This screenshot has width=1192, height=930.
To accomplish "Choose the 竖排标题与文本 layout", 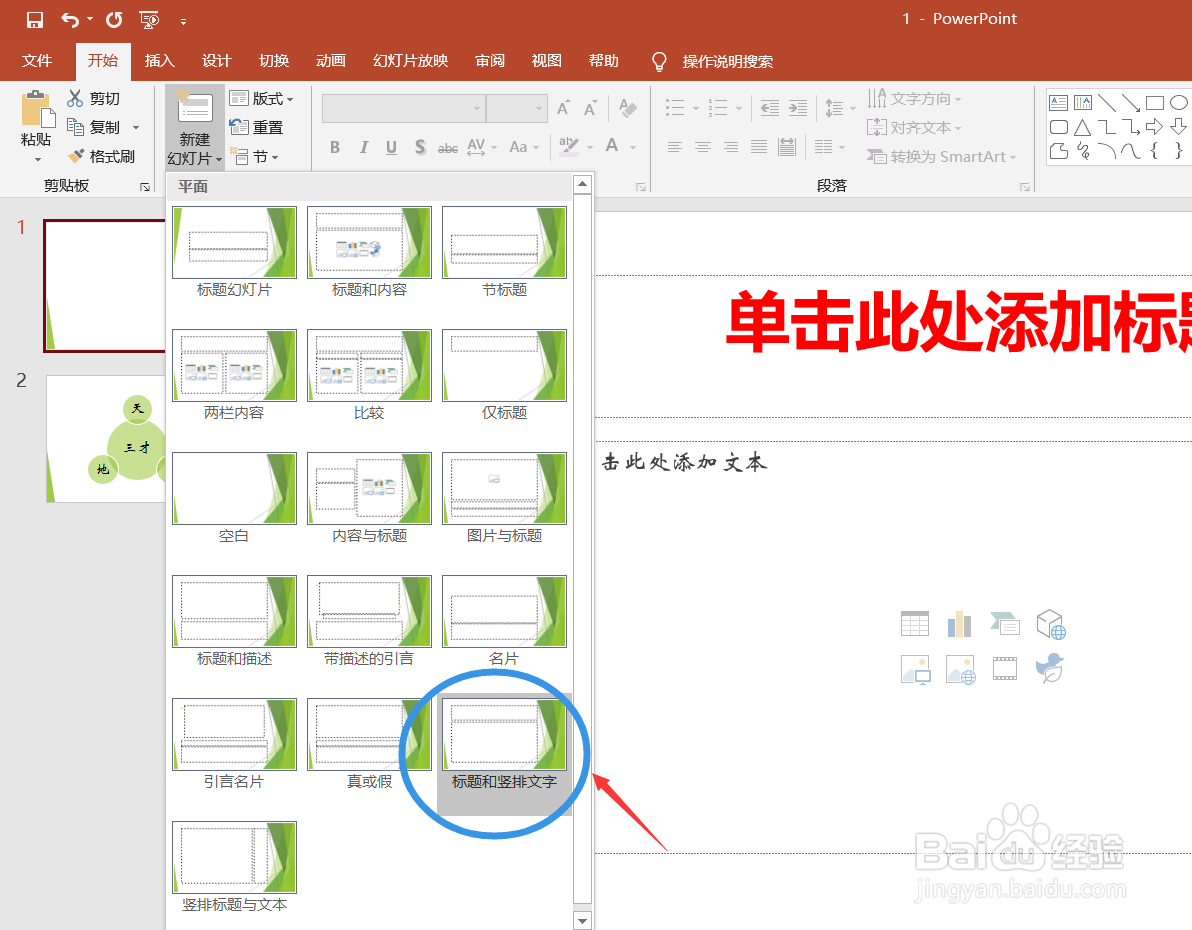I will pos(234,868).
